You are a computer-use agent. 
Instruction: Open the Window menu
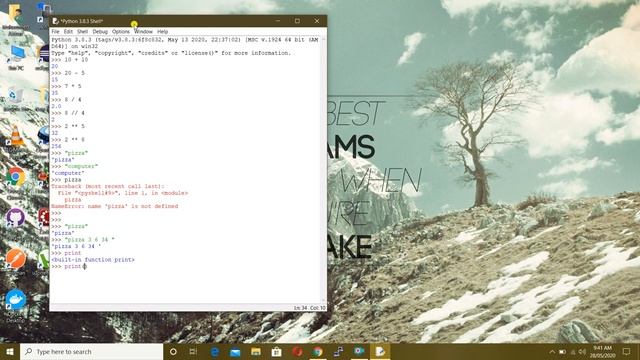(143, 31)
